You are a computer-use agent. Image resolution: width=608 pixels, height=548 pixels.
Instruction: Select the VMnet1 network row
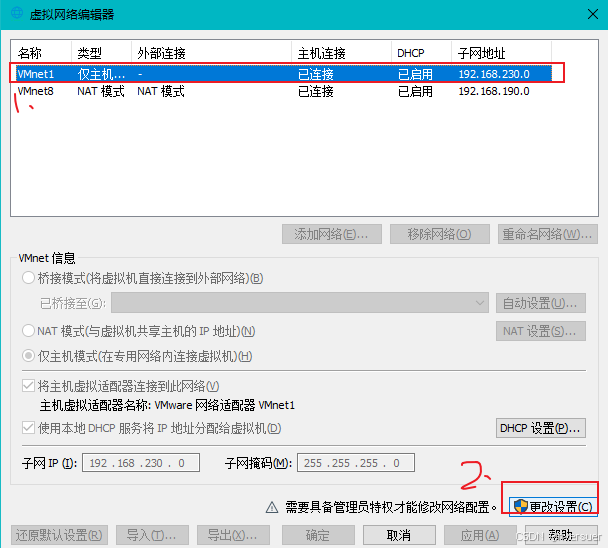coord(280,74)
